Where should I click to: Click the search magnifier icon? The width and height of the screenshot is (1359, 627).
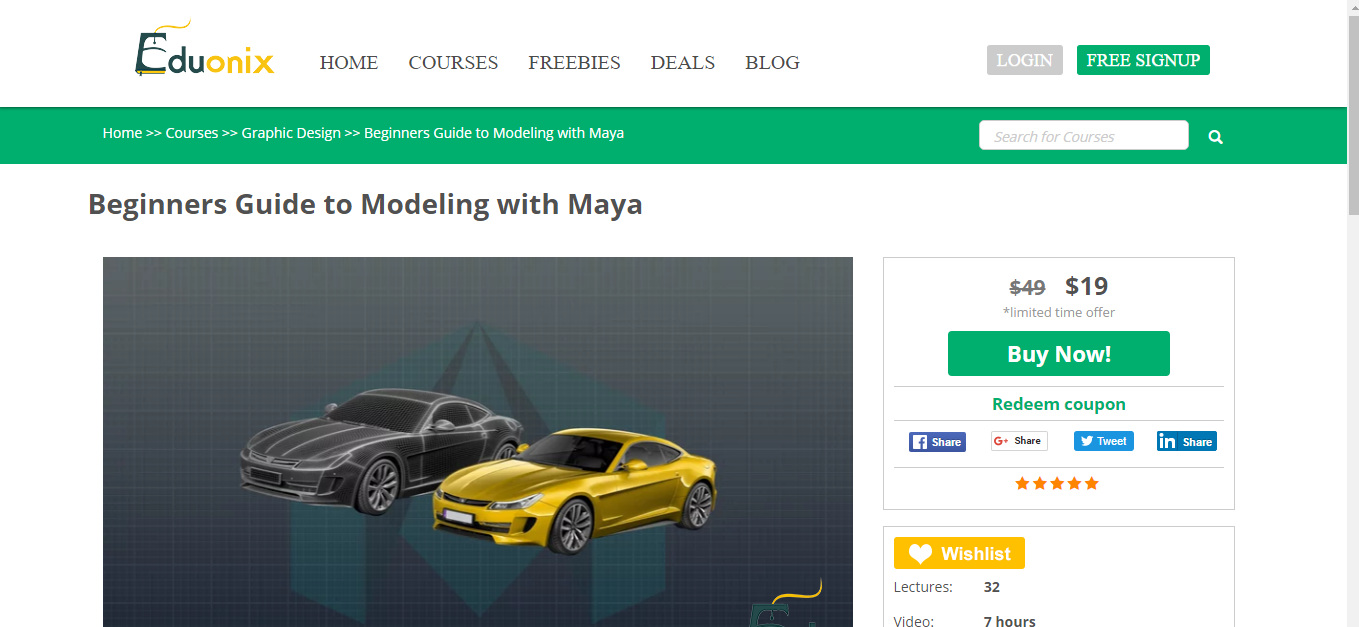(x=1215, y=137)
